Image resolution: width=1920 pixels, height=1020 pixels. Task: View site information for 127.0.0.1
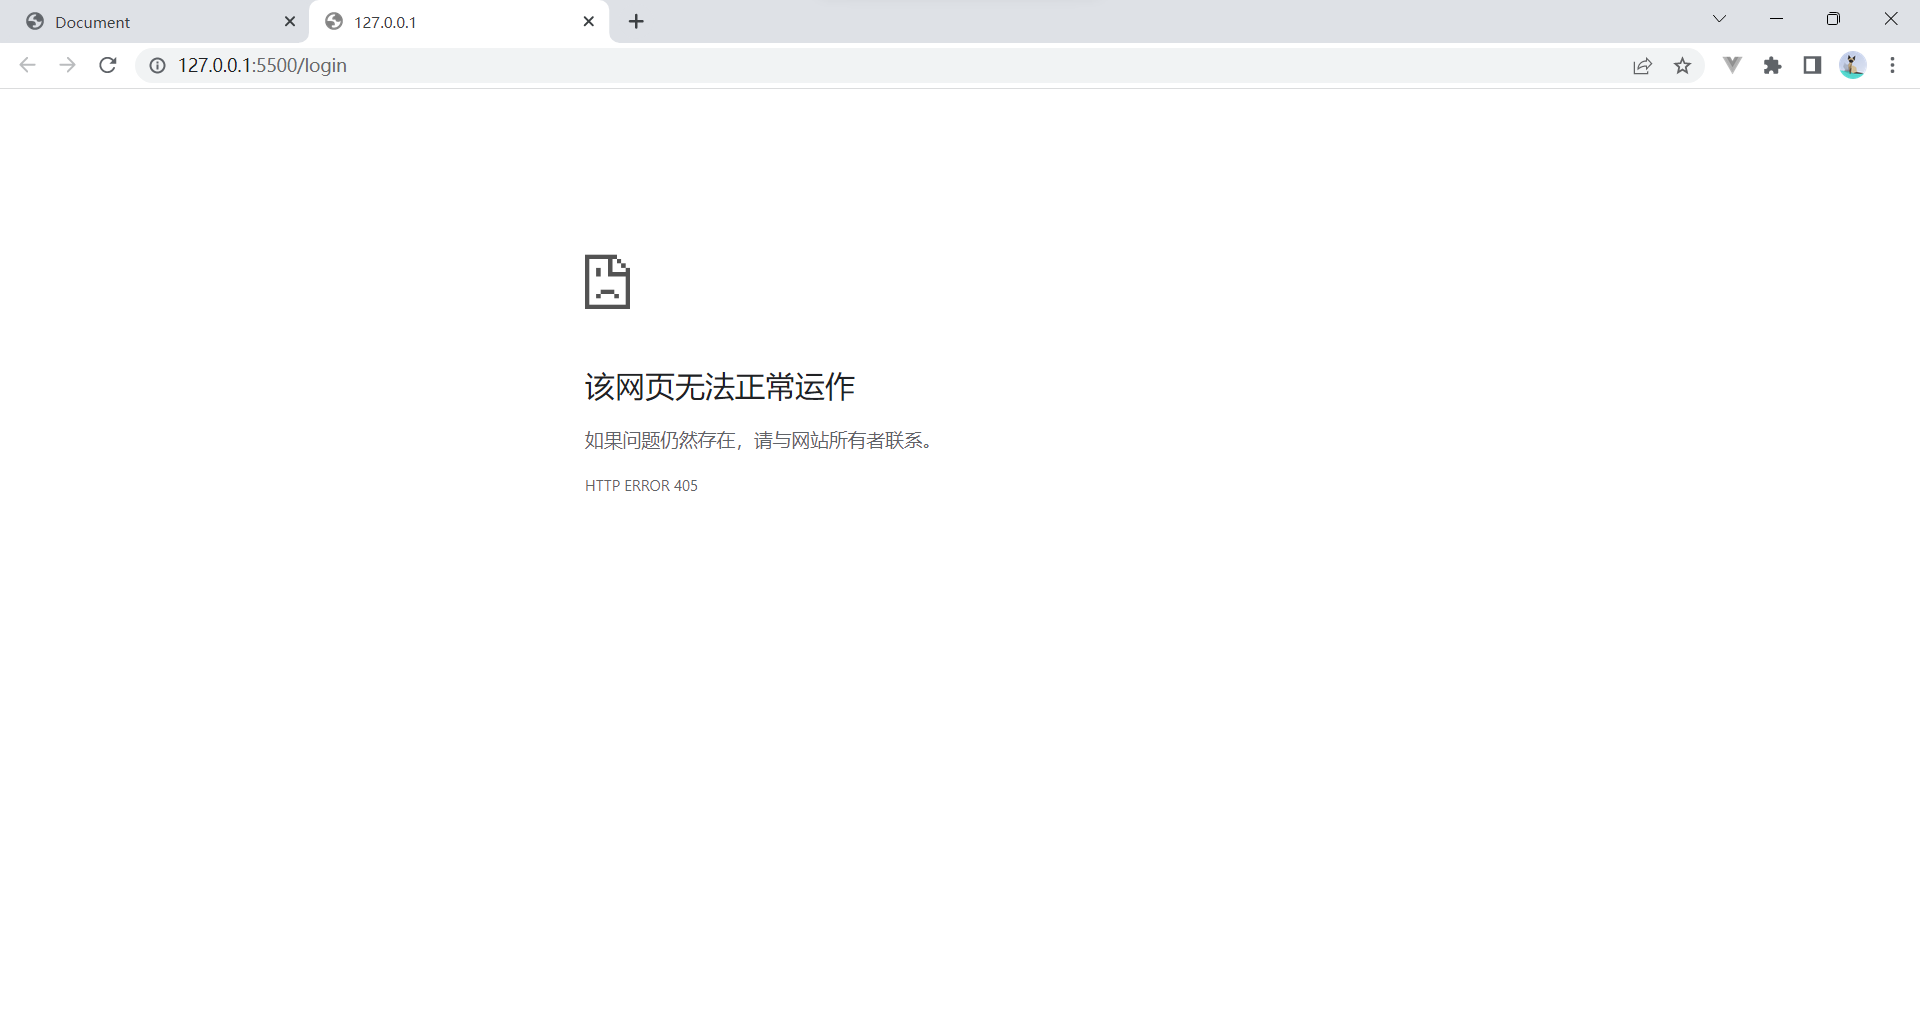(157, 65)
